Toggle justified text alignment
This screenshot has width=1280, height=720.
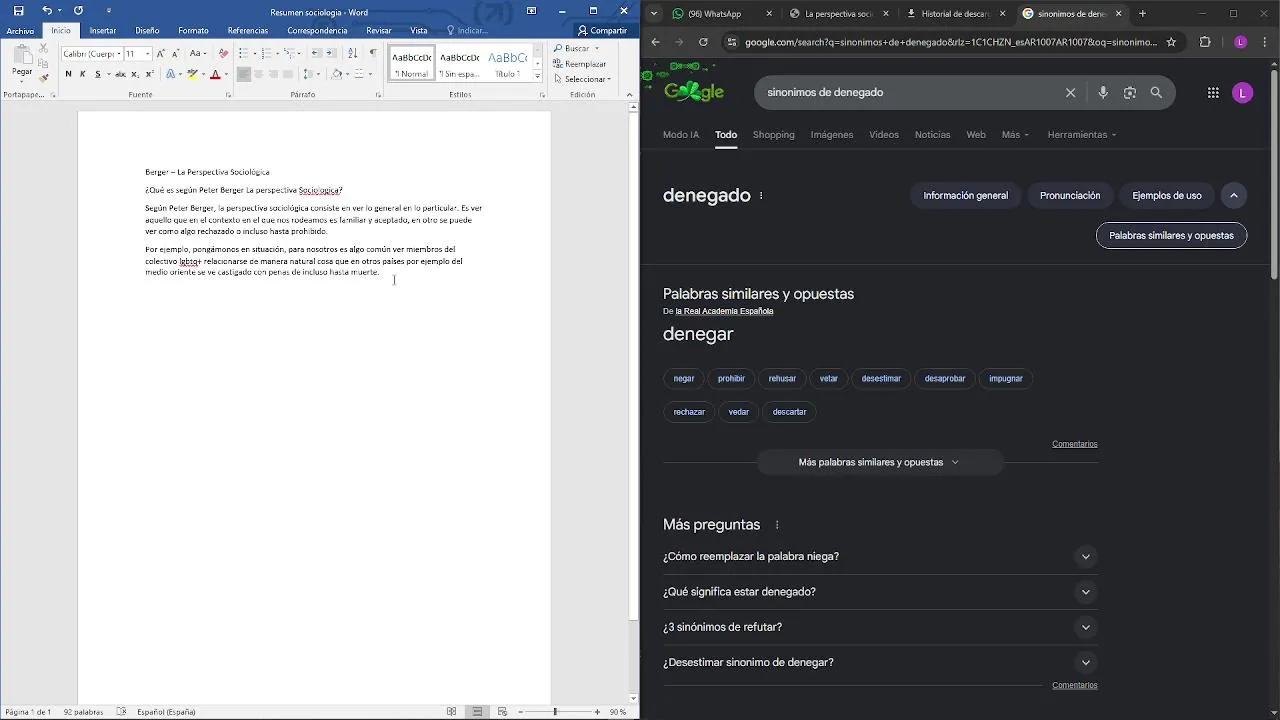click(288, 74)
